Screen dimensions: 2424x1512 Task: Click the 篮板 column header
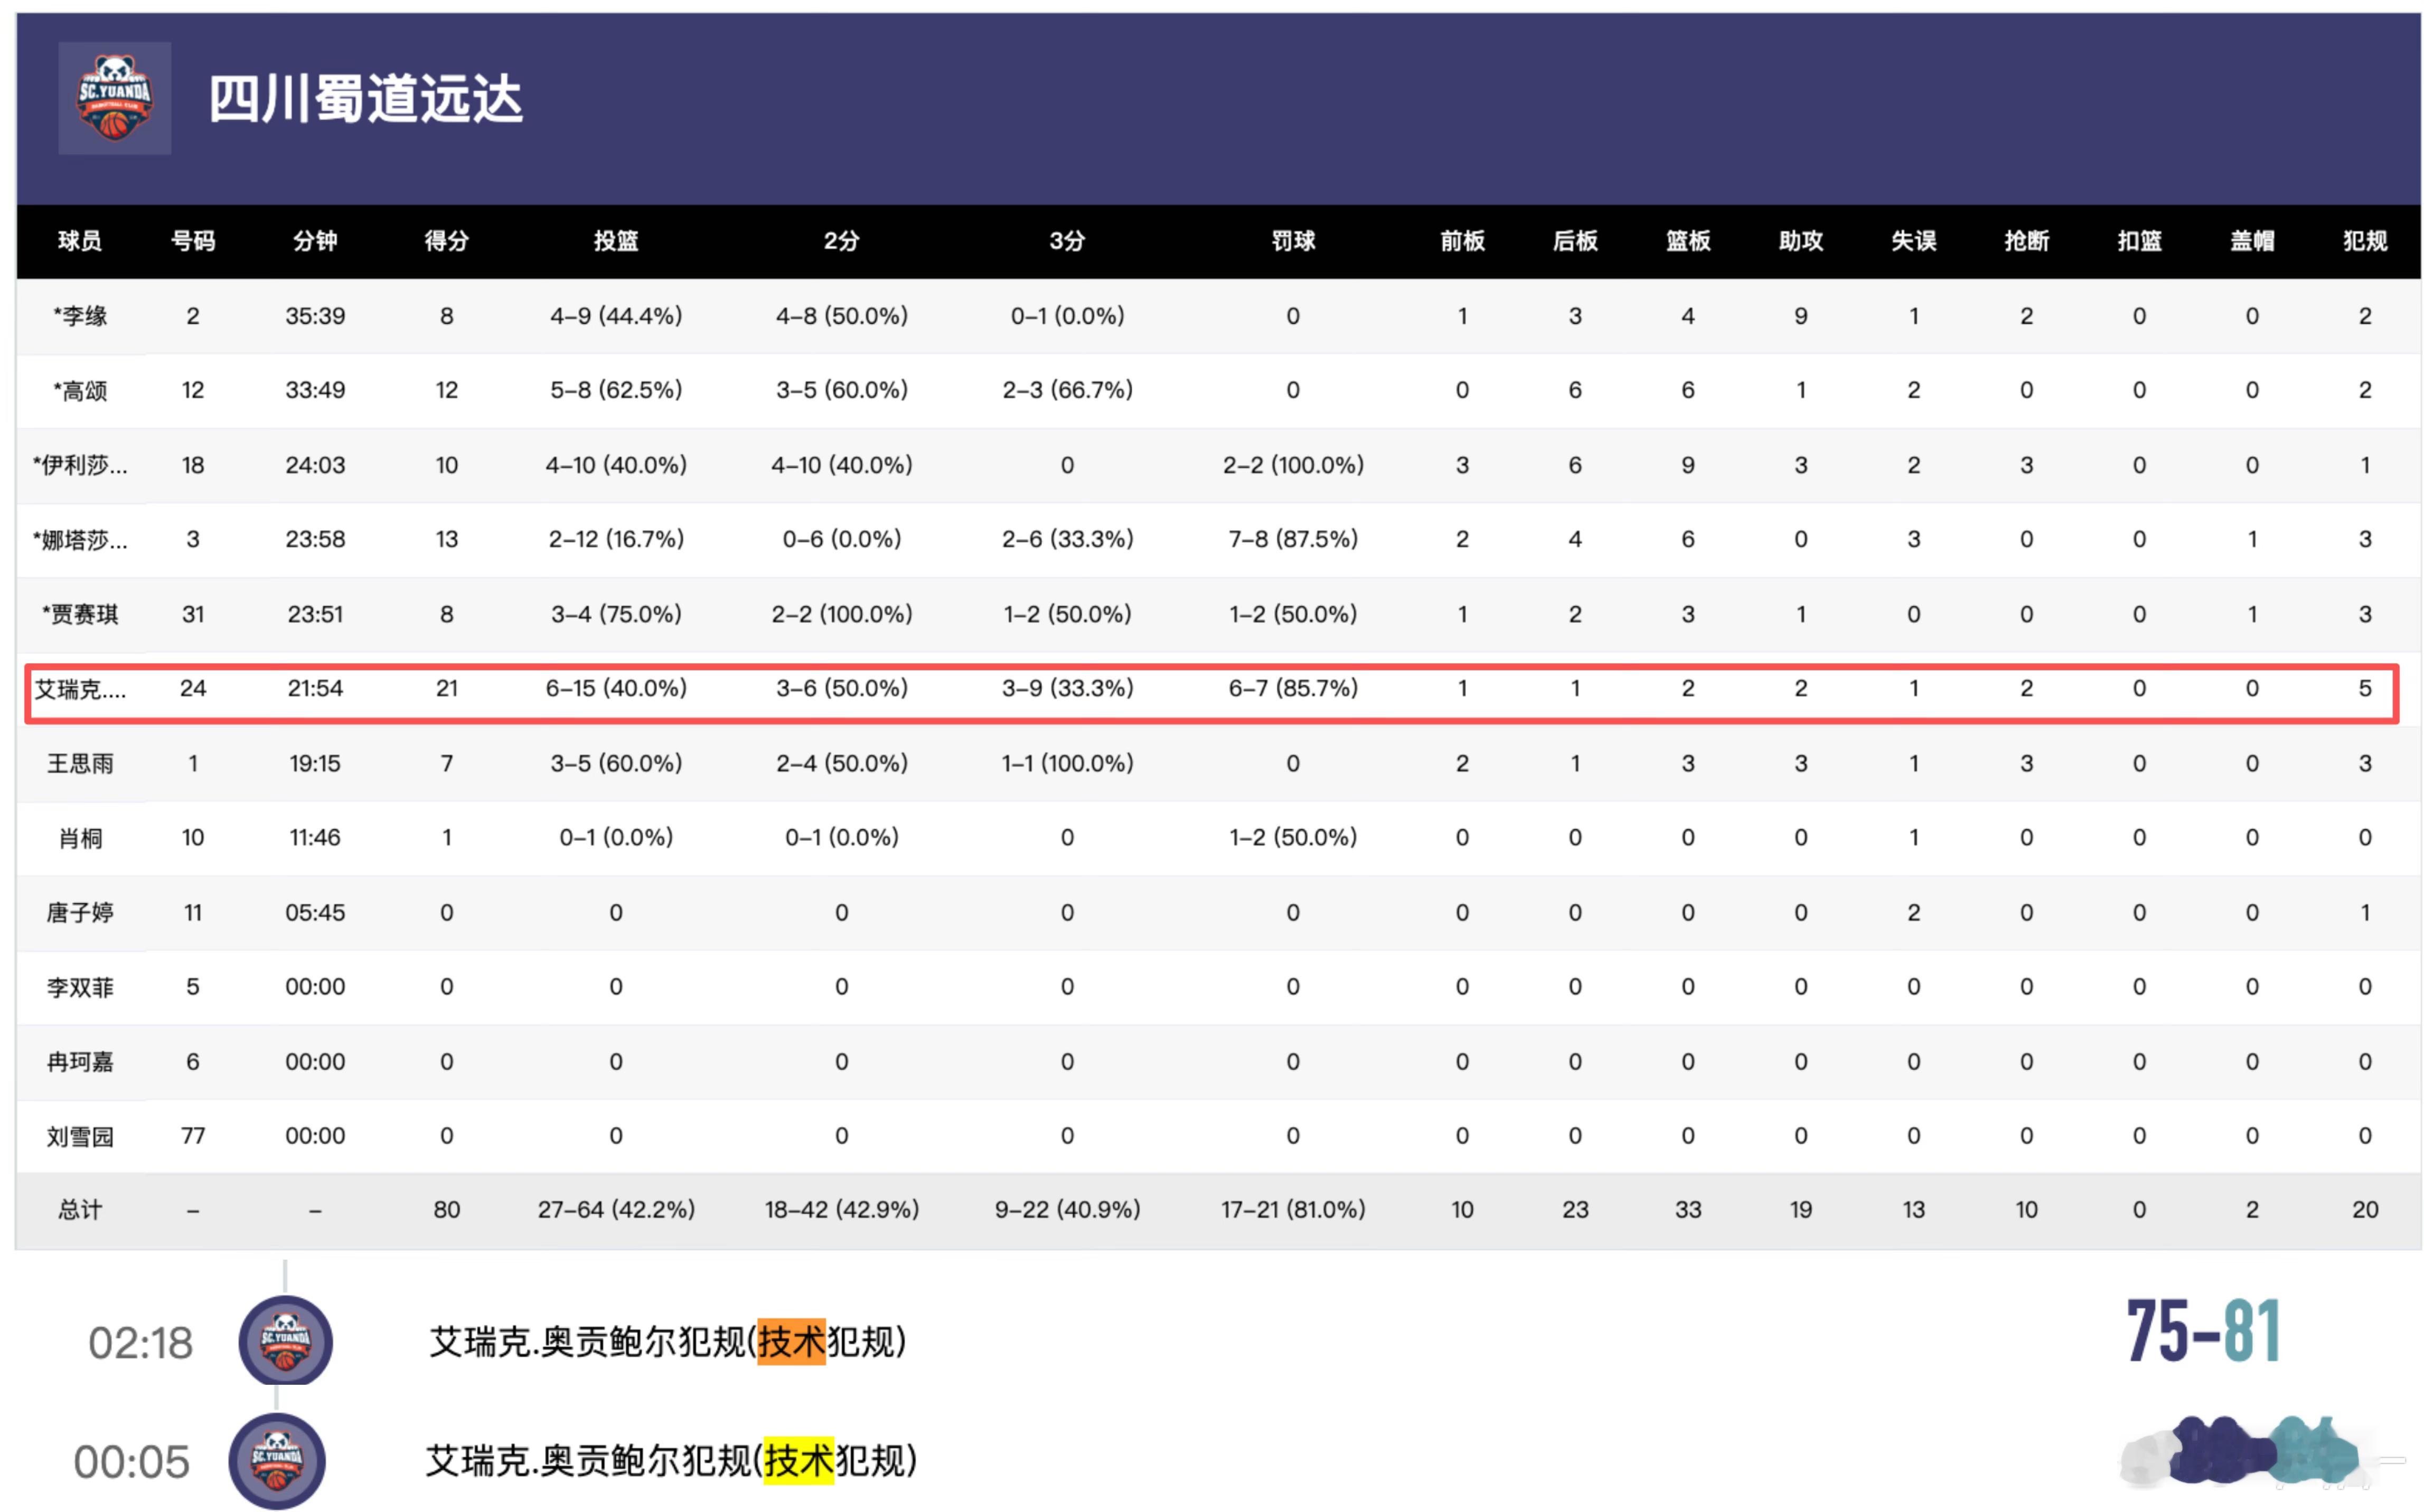point(1687,241)
